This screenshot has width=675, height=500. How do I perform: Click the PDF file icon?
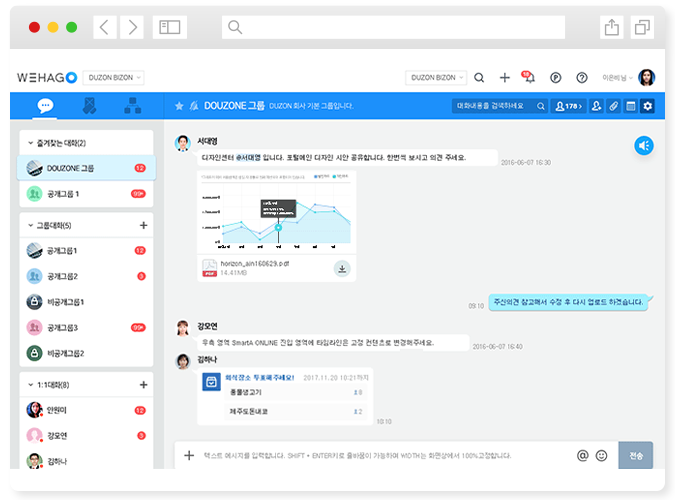(x=210, y=268)
